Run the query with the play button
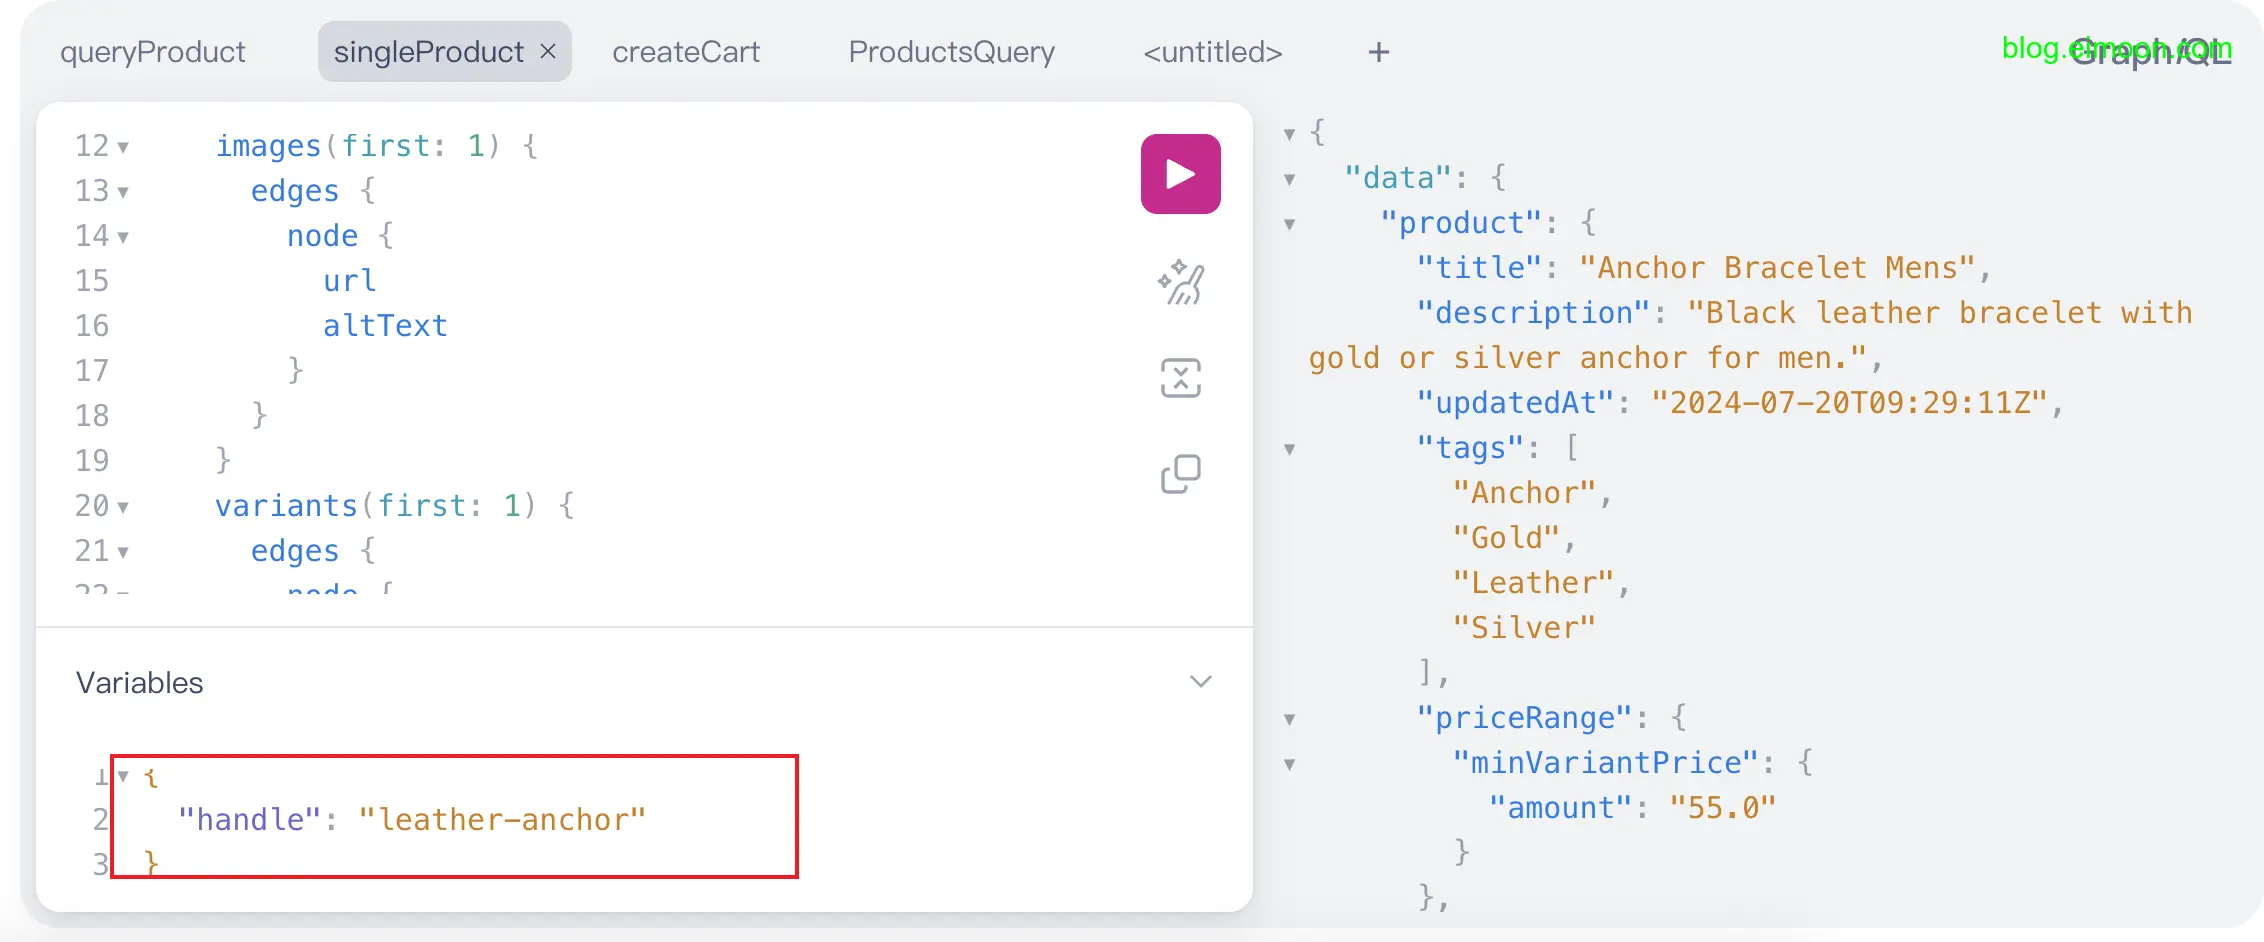Screen dimensions: 2264x942 point(1180,174)
